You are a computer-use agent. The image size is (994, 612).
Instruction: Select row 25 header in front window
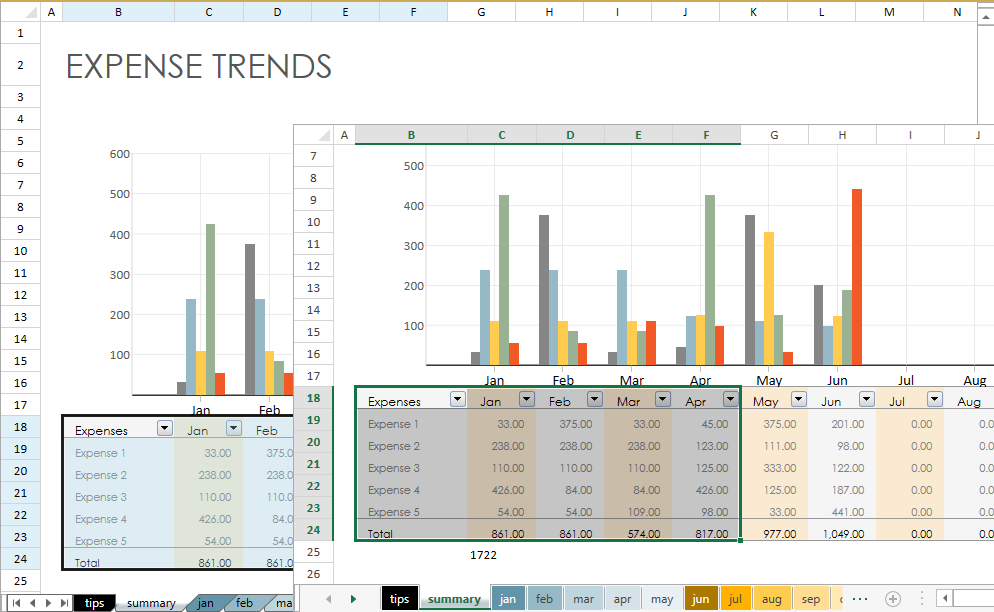313,552
